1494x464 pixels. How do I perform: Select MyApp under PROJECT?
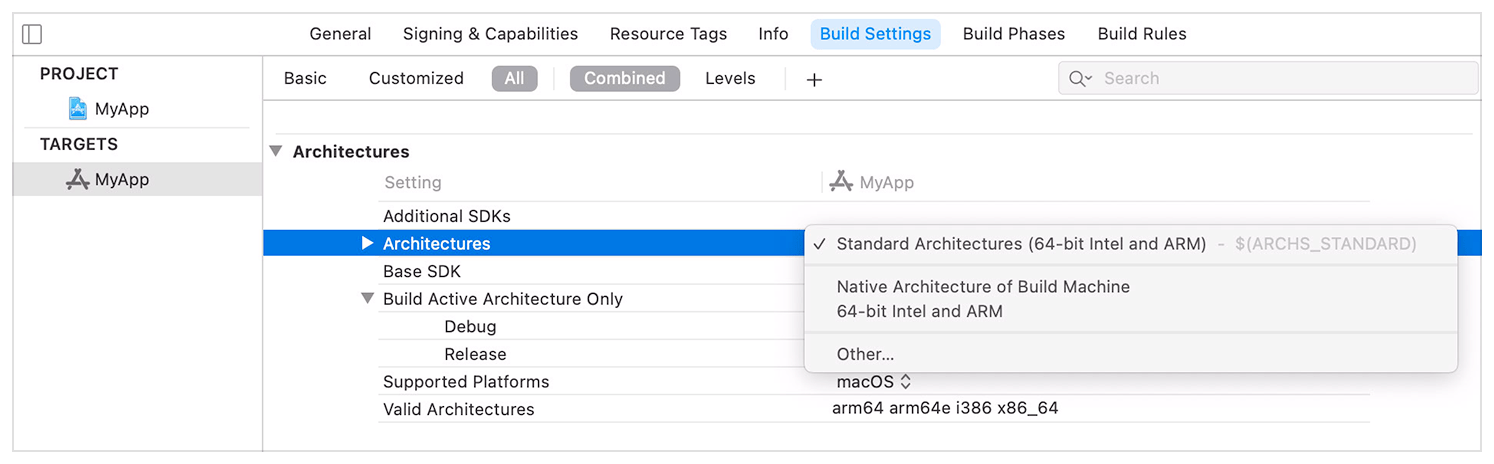(122, 109)
